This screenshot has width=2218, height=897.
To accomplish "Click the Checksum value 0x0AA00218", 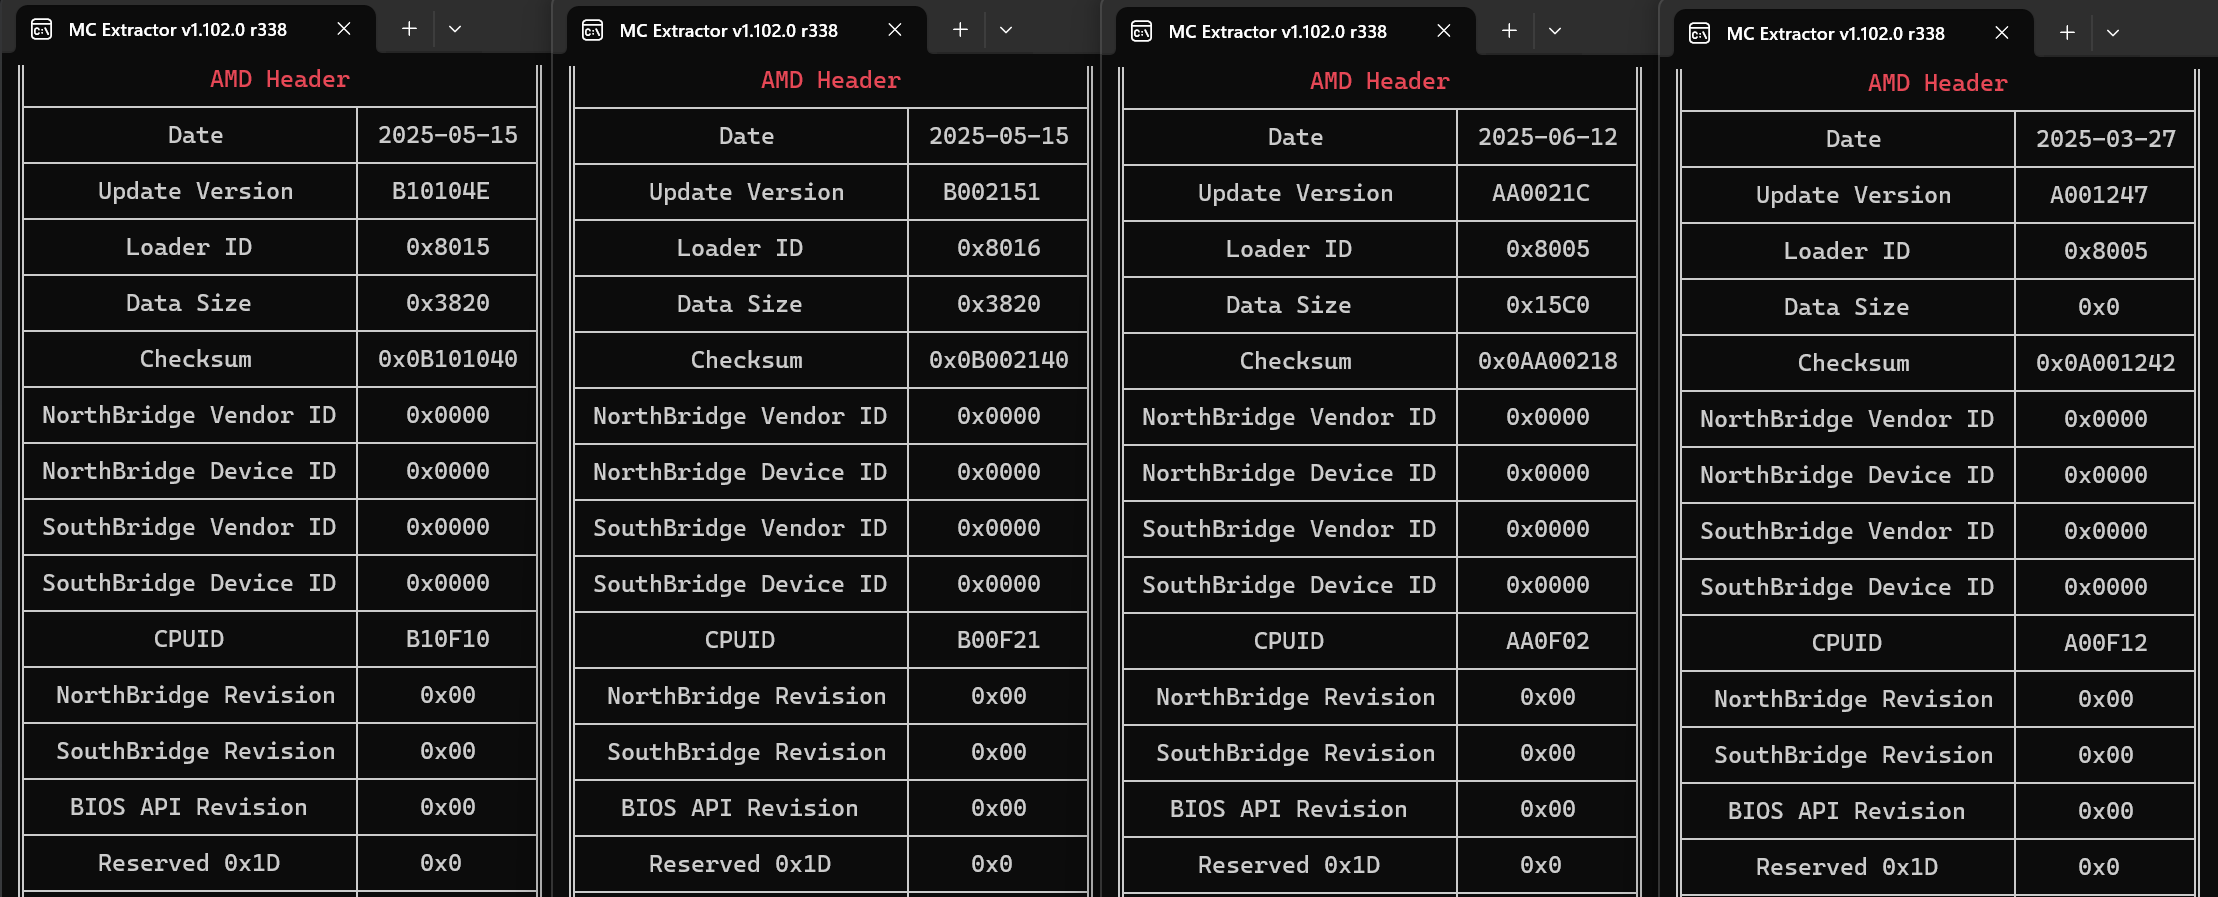I will click(x=1548, y=361).
